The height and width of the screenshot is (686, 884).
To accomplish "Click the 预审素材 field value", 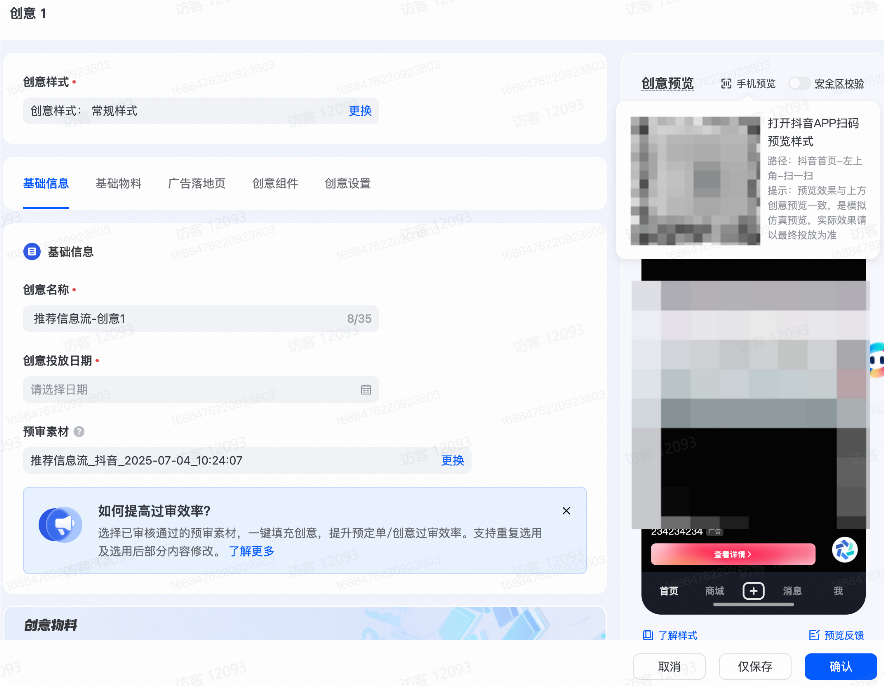I will pyautogui.click(x=247, y=461).
